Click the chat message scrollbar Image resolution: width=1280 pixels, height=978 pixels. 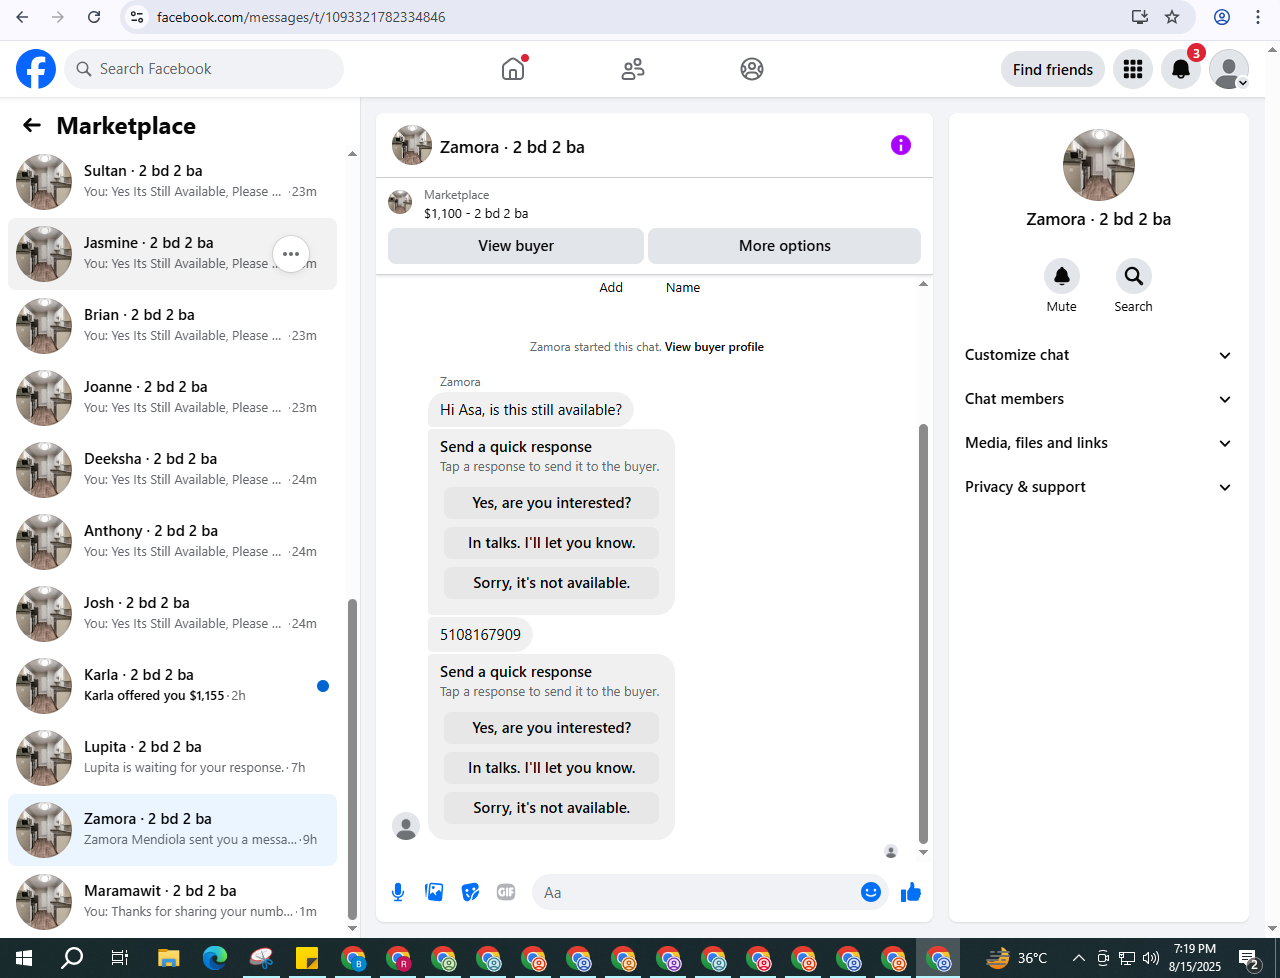[923, 634]
